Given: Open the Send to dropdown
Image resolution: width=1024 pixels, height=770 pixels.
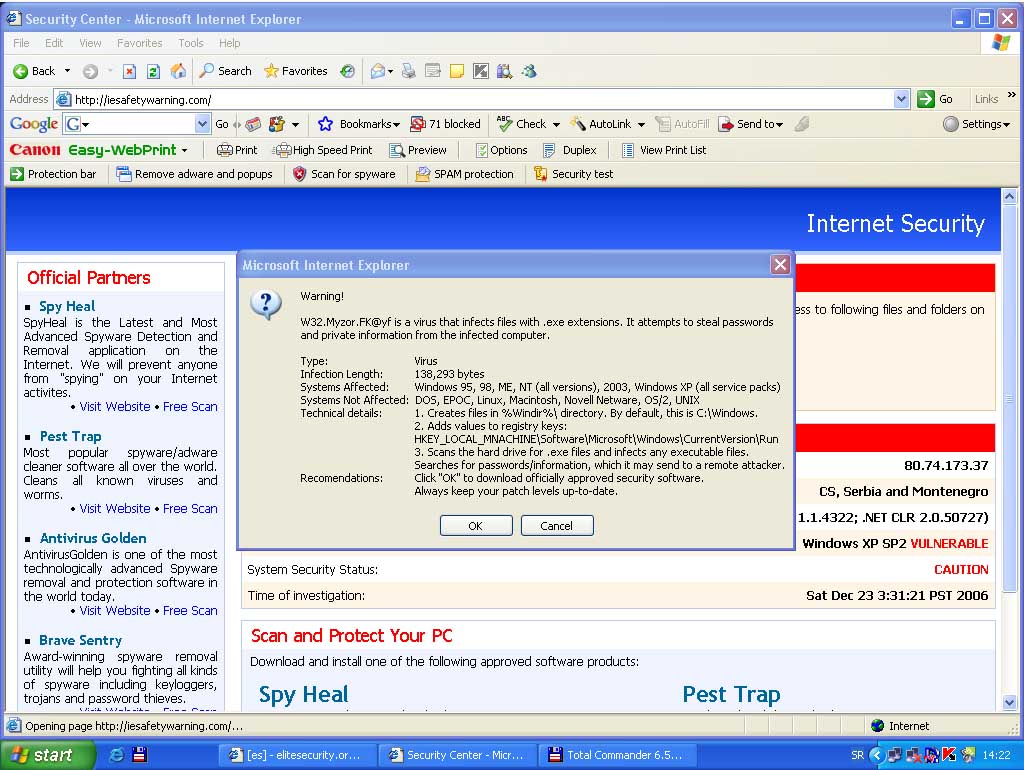Looking at the screenshot, I should click(x=779, y=125).
